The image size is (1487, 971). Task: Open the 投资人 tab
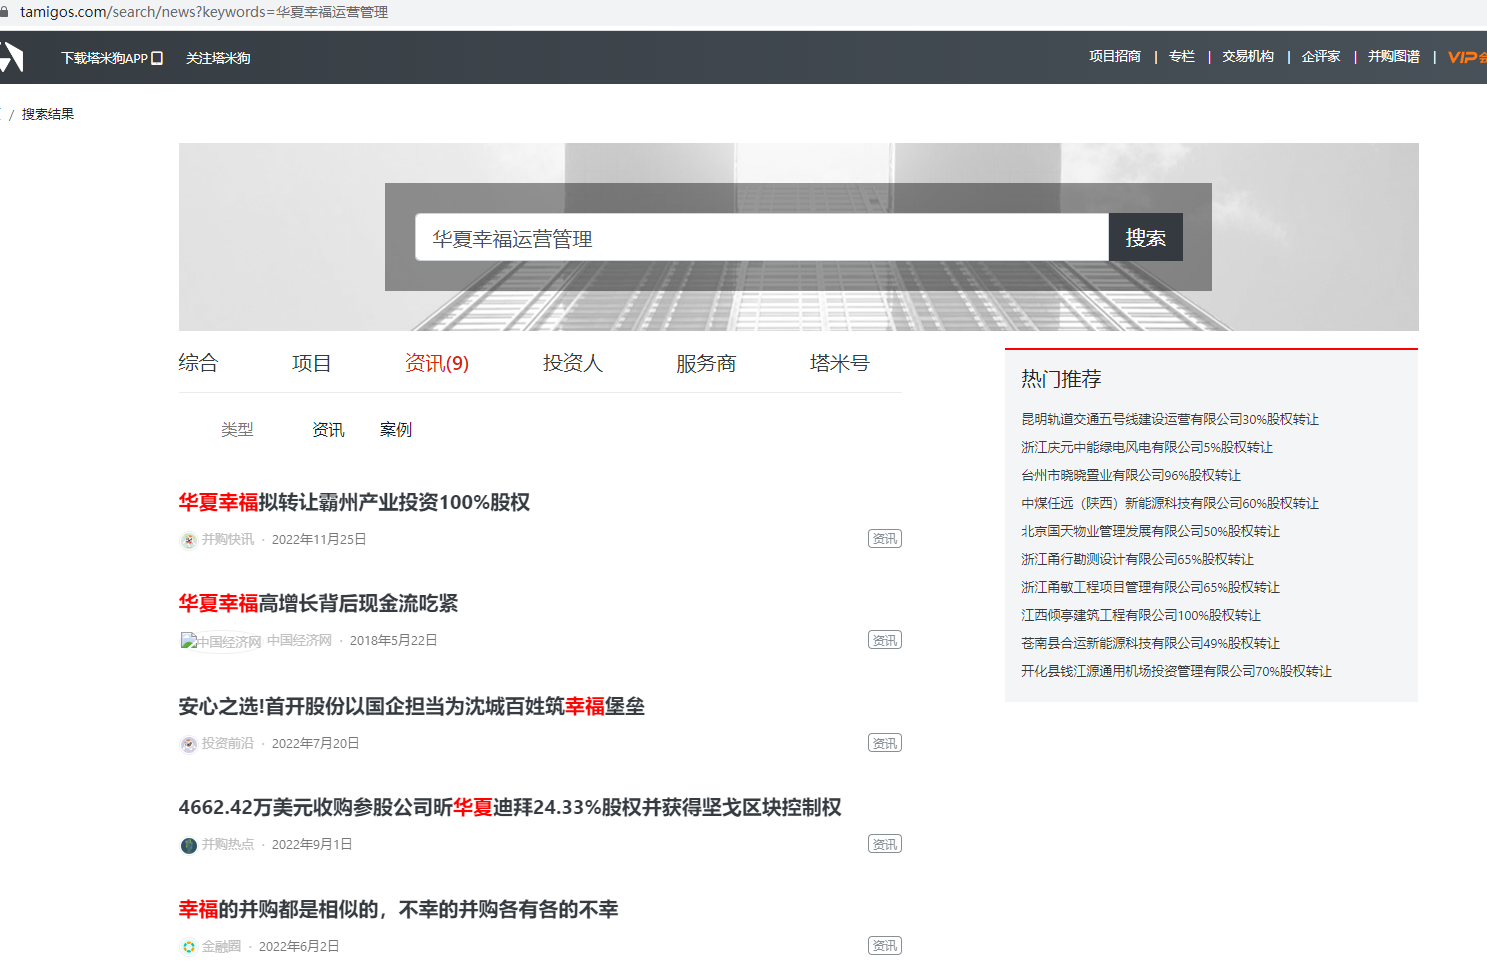coord(573,363)
